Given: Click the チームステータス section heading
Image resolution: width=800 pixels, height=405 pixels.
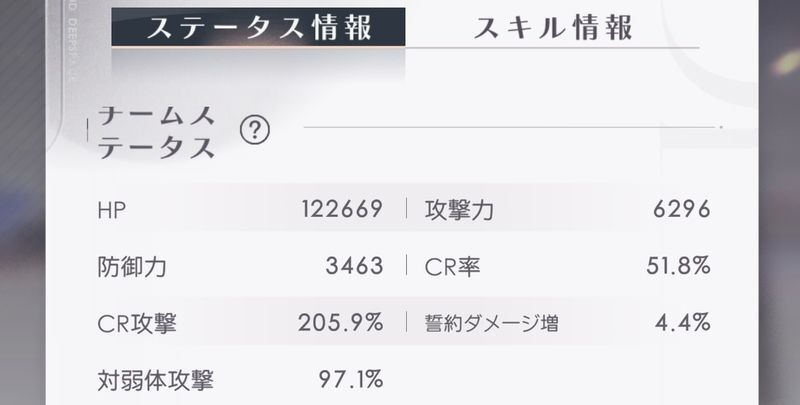Looking at the screenshot, I should (x=156, y=133).
